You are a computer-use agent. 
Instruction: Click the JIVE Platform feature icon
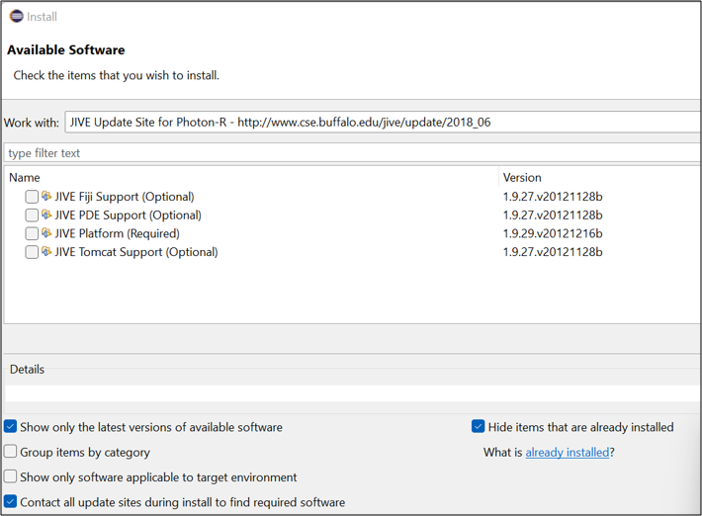[x=47, y=234]
